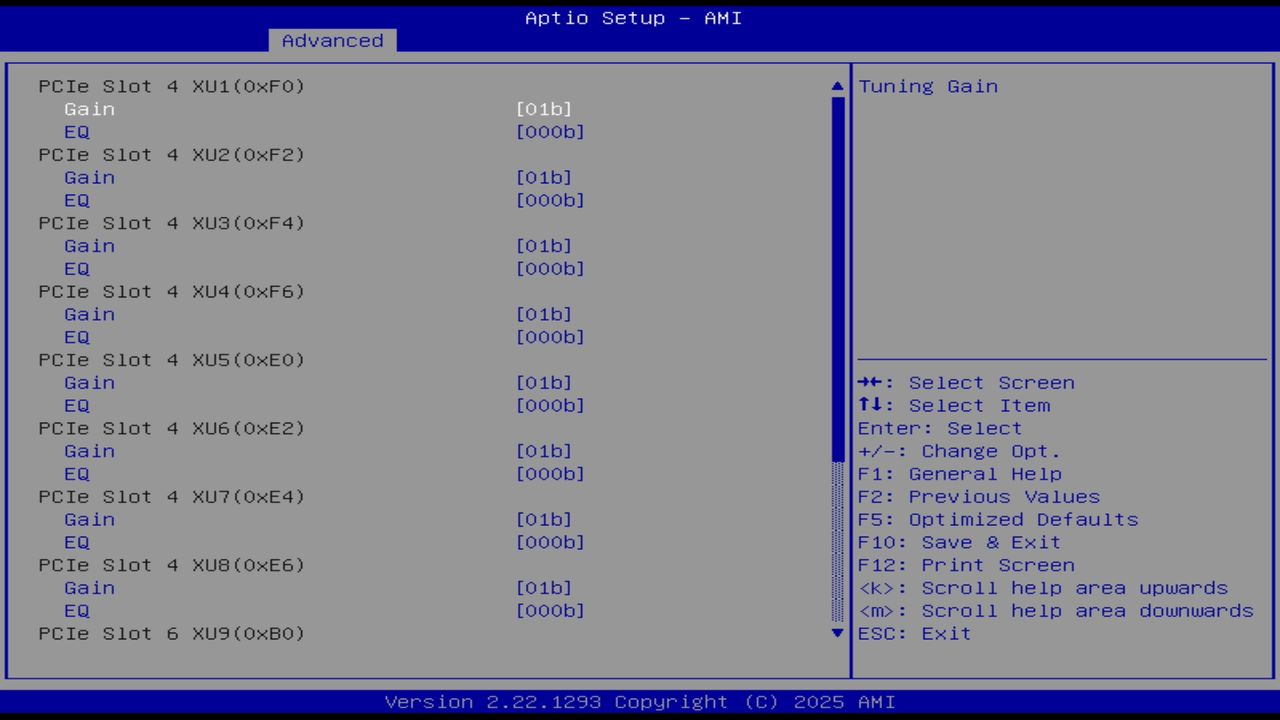Select EQ under PCIe Slot 4 XU5
Viewport: 1280px width, 720px height.
[76, 405]
